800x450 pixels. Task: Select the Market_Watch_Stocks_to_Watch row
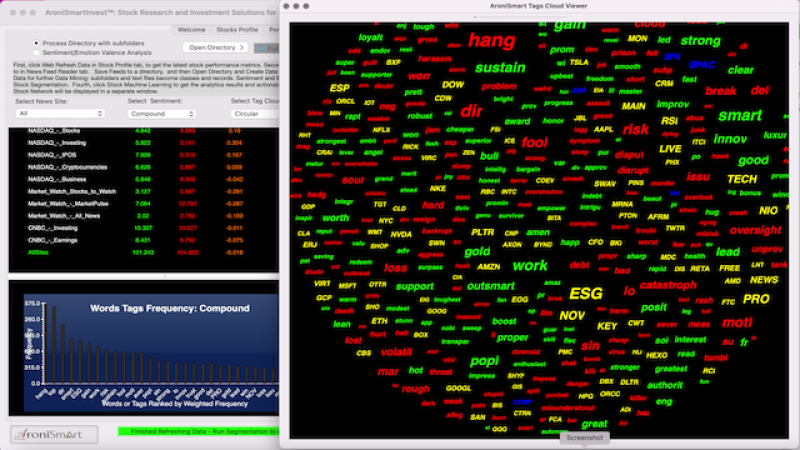144,192
